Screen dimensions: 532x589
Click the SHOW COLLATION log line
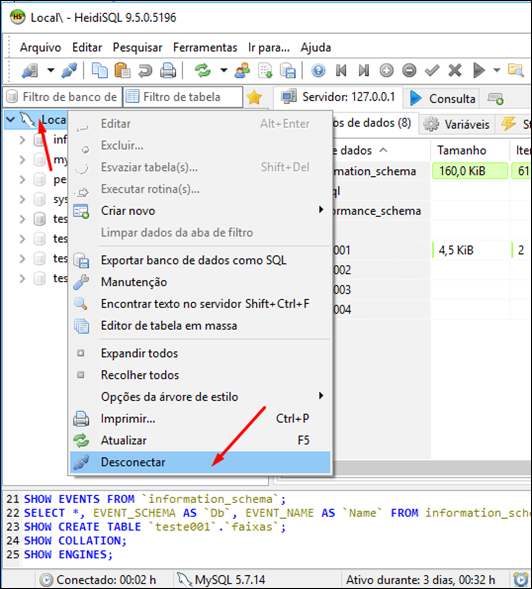(x=75, y=541)
